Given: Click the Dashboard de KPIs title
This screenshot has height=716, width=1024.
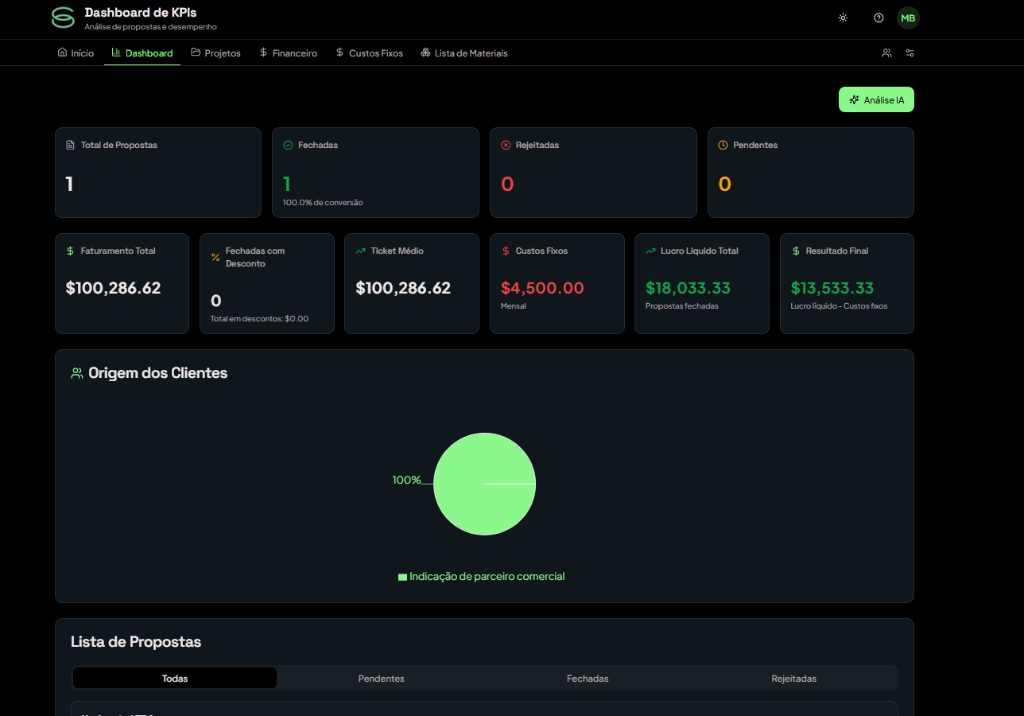Looking at the screenshot, I should (x=140, y=12).
